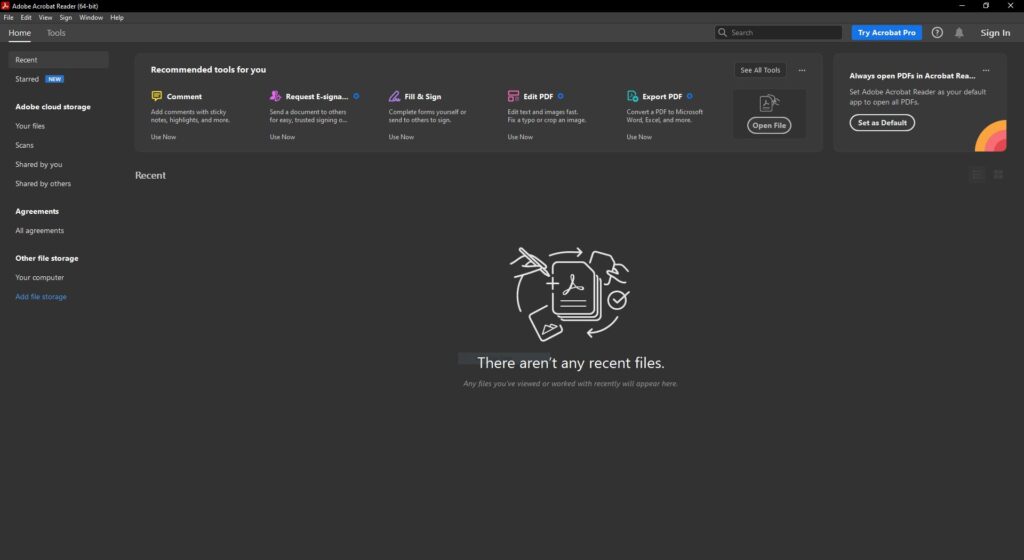Click the Comment tool title

tap(184, 97)
